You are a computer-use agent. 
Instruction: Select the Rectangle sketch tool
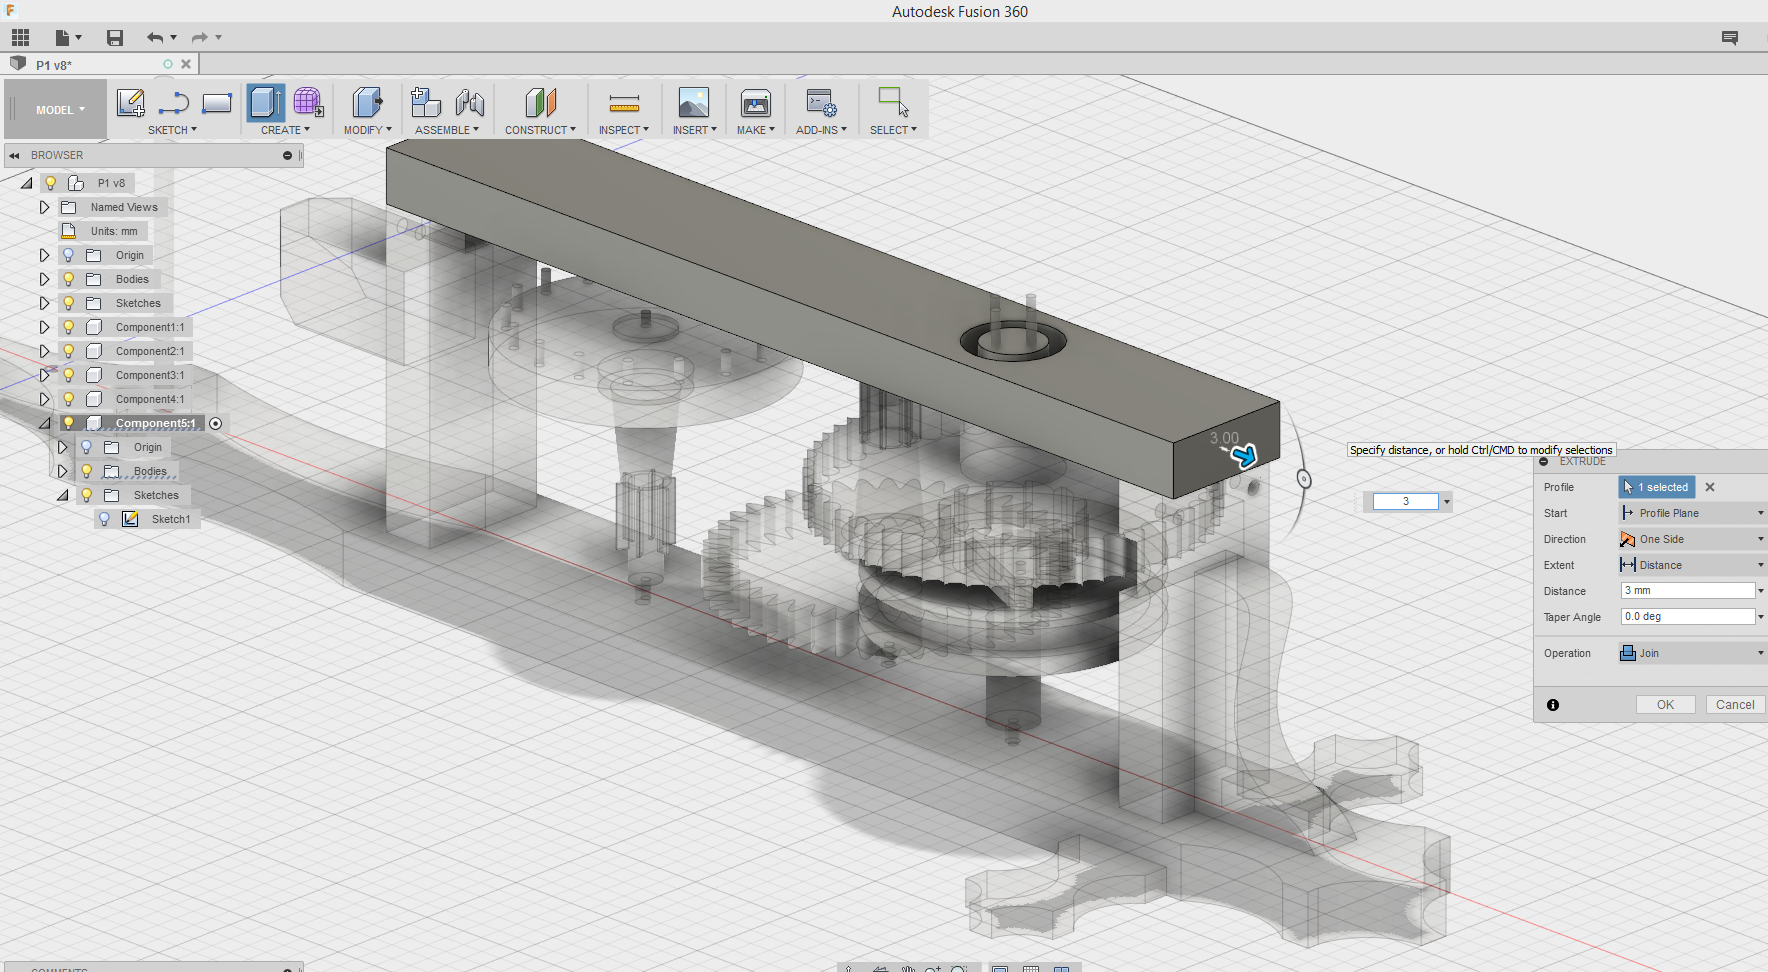[x=217, y=103]
